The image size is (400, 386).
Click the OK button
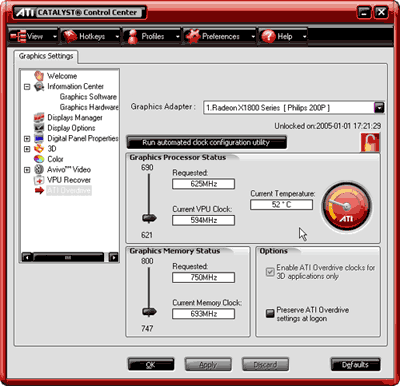pyautogui.click(x=151, y=365)
